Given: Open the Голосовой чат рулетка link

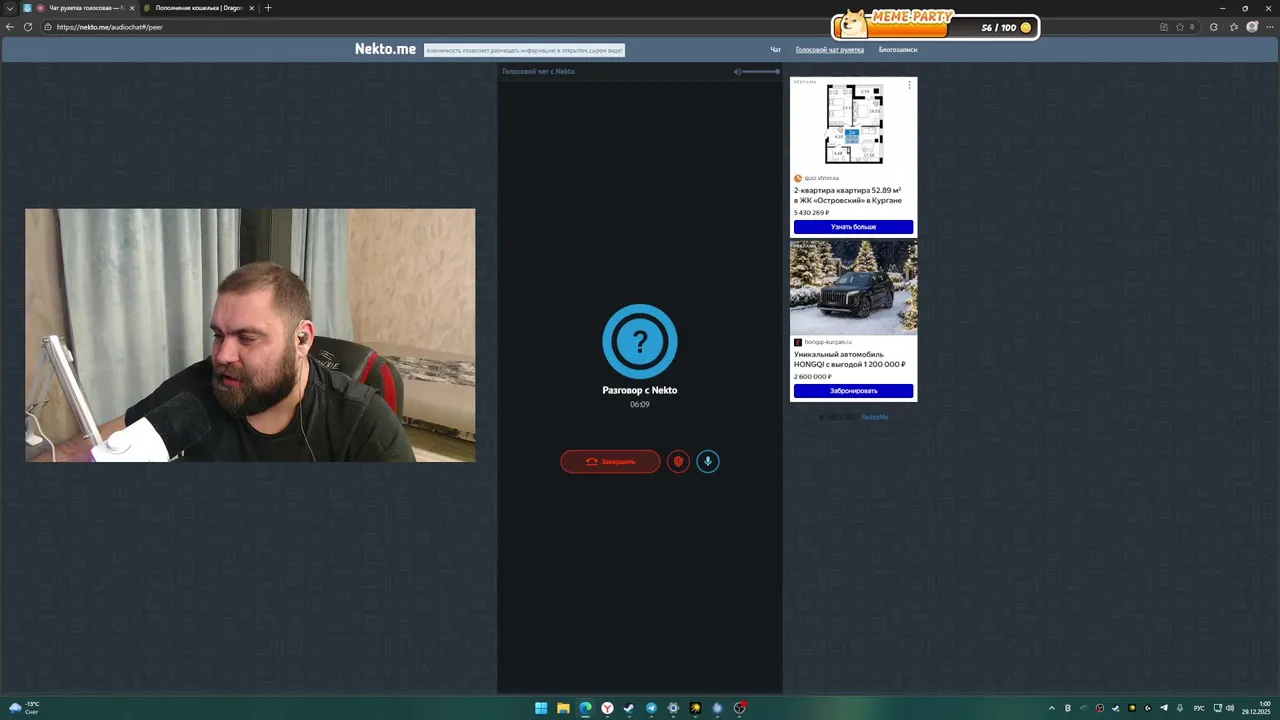Looking at the screenshot, I should [830, 49].
